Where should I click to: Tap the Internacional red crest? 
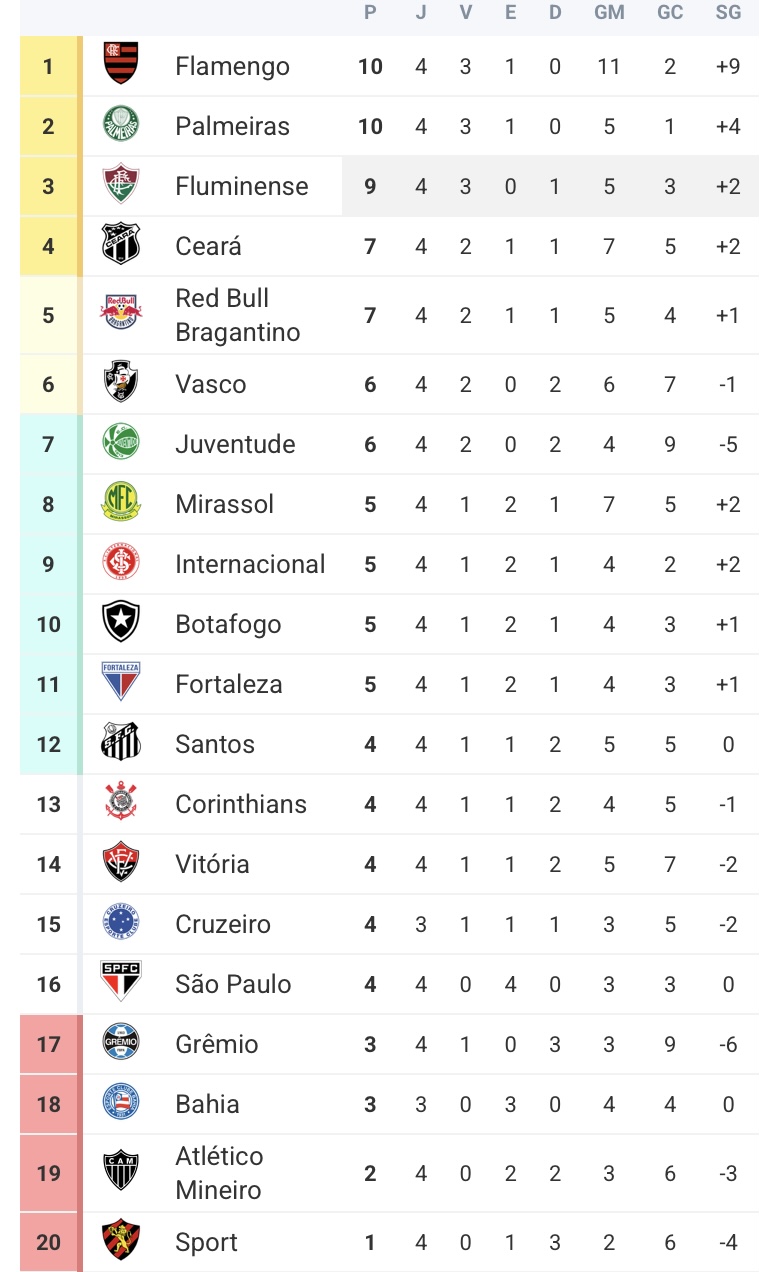121,564
